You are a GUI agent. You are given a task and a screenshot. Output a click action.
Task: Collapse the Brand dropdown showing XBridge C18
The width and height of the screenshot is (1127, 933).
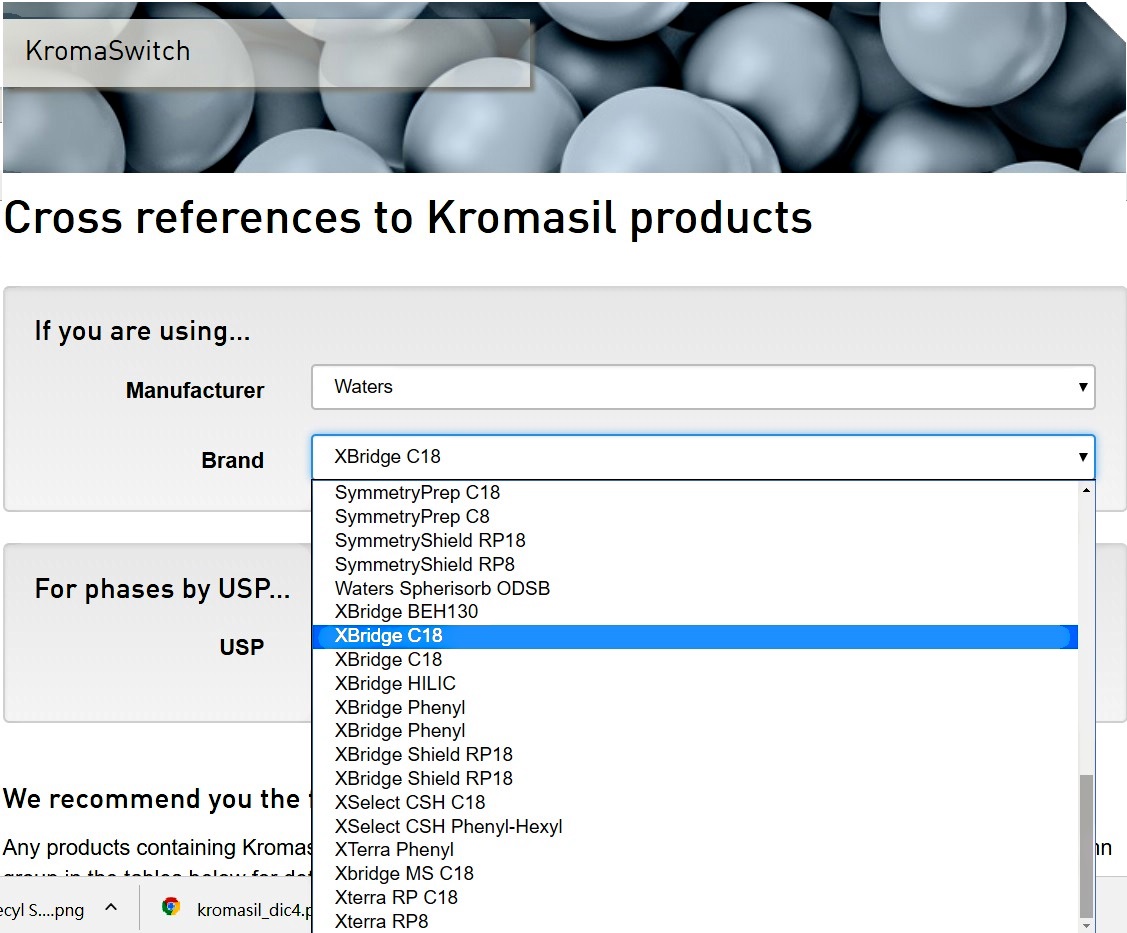(x=703, y=456)
